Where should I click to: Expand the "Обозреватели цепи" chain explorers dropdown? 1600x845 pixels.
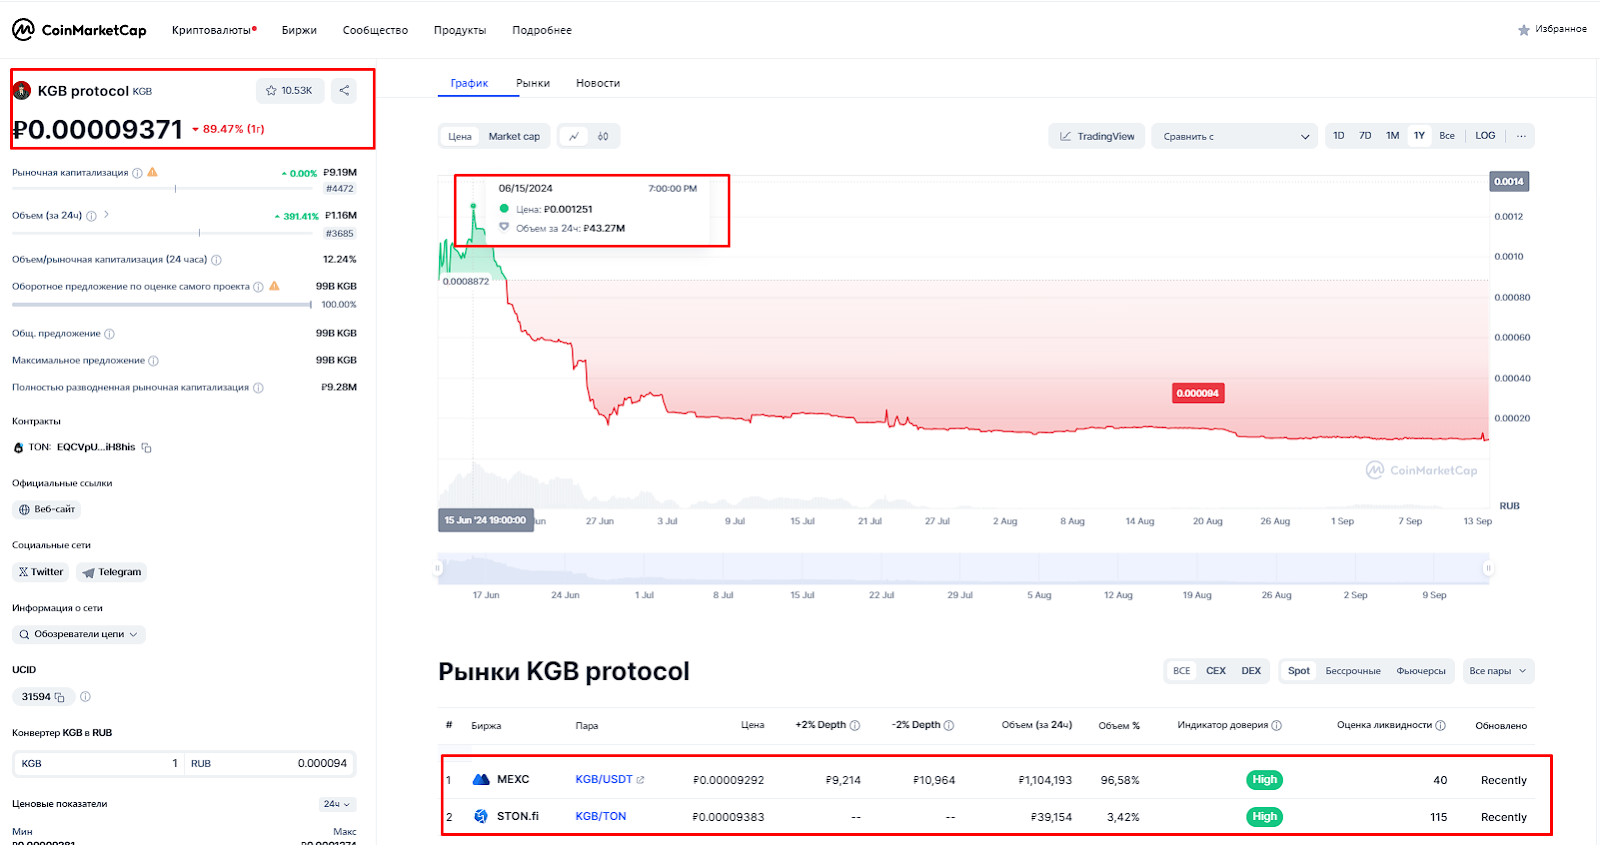point(79,634)
